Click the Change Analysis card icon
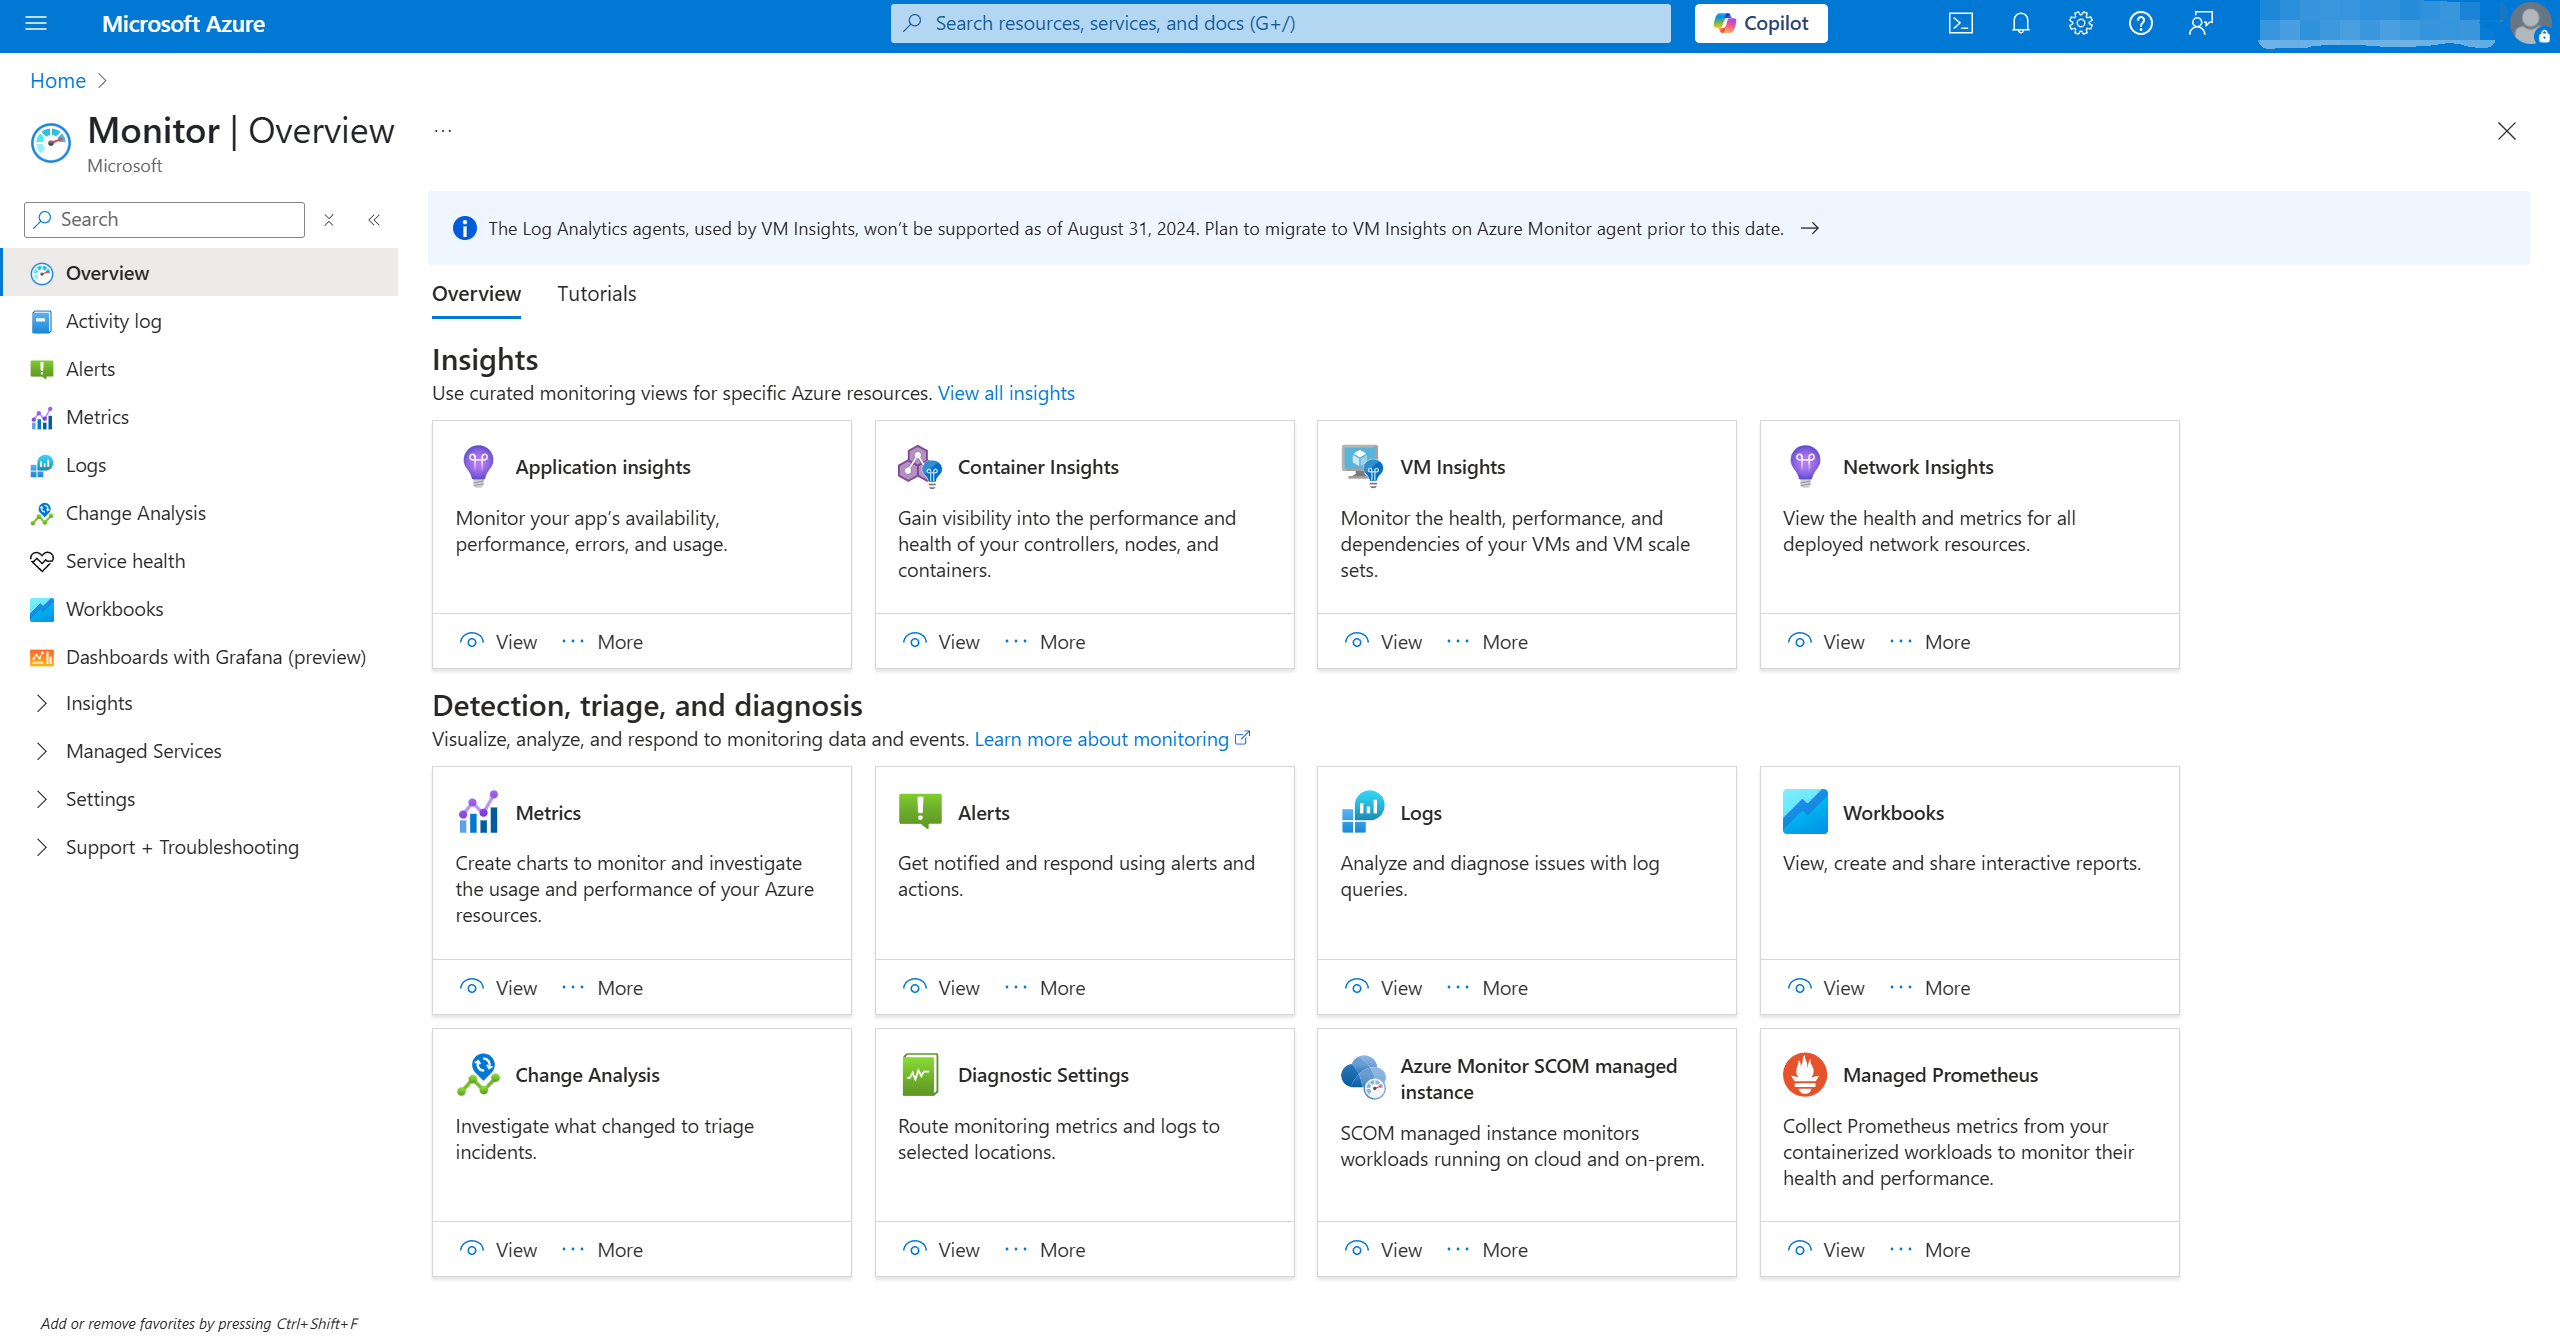 pyautogui.click(x=478, y=1075)
